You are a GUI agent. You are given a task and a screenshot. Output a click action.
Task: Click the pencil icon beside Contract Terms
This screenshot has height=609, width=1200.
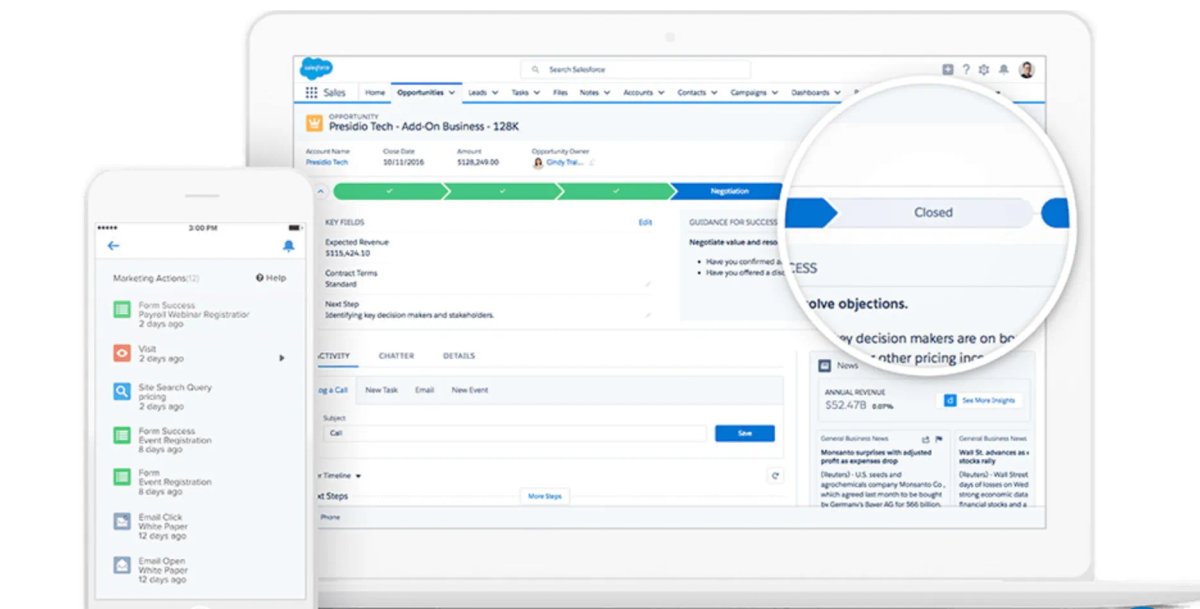coord(647,284)
